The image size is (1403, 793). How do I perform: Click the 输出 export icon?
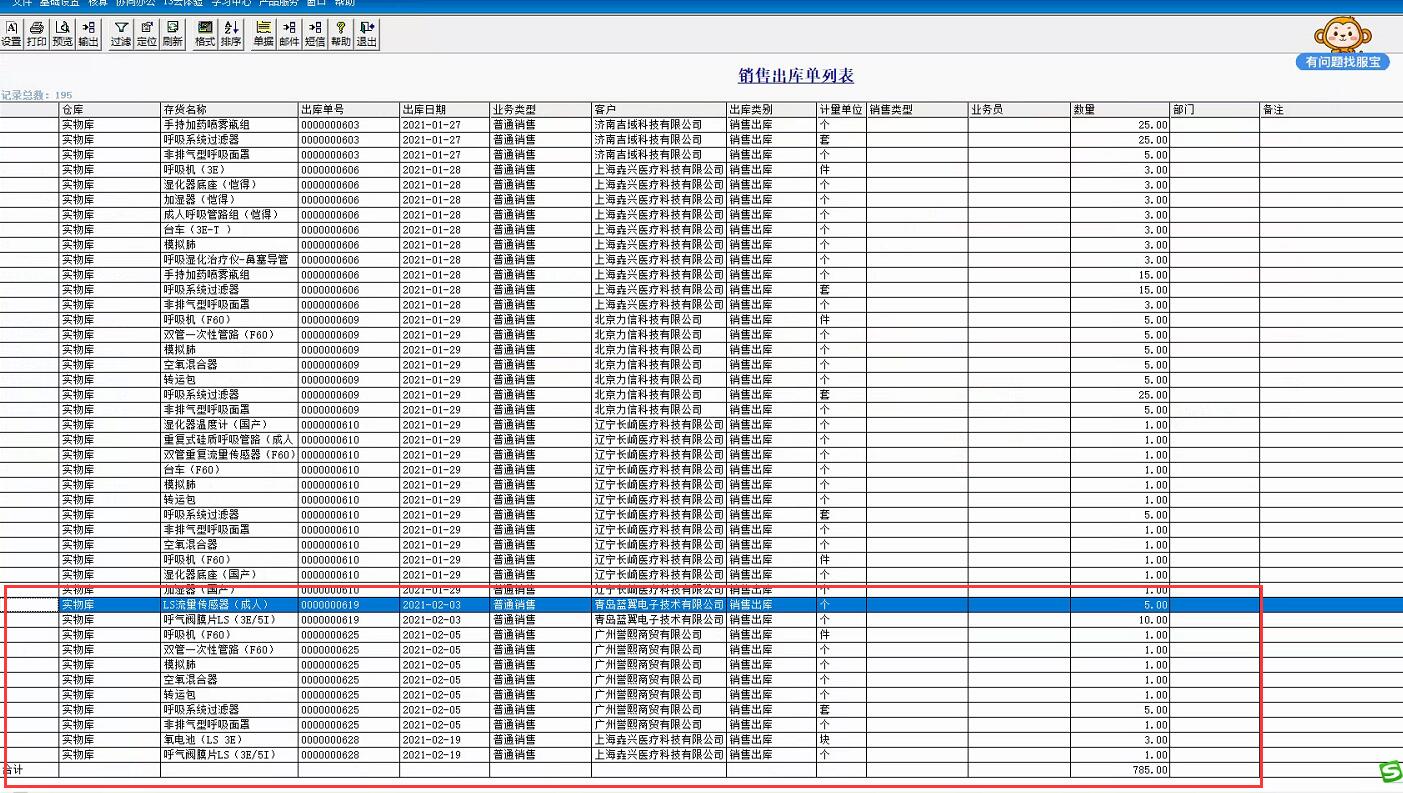[x=89, y=34]
